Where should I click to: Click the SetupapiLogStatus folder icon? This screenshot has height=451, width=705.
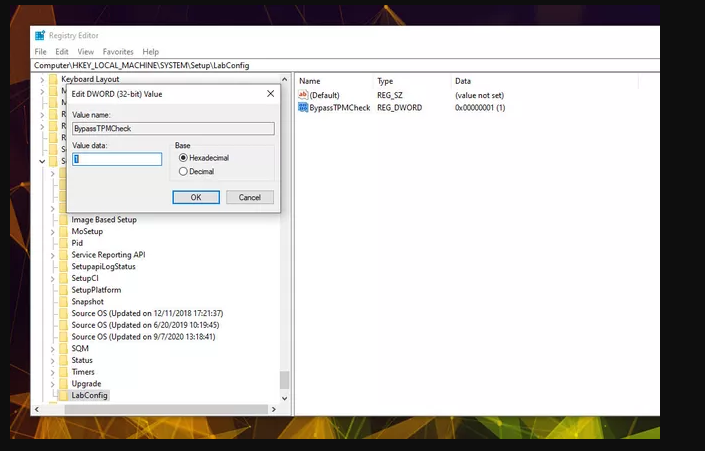[64, 267]
